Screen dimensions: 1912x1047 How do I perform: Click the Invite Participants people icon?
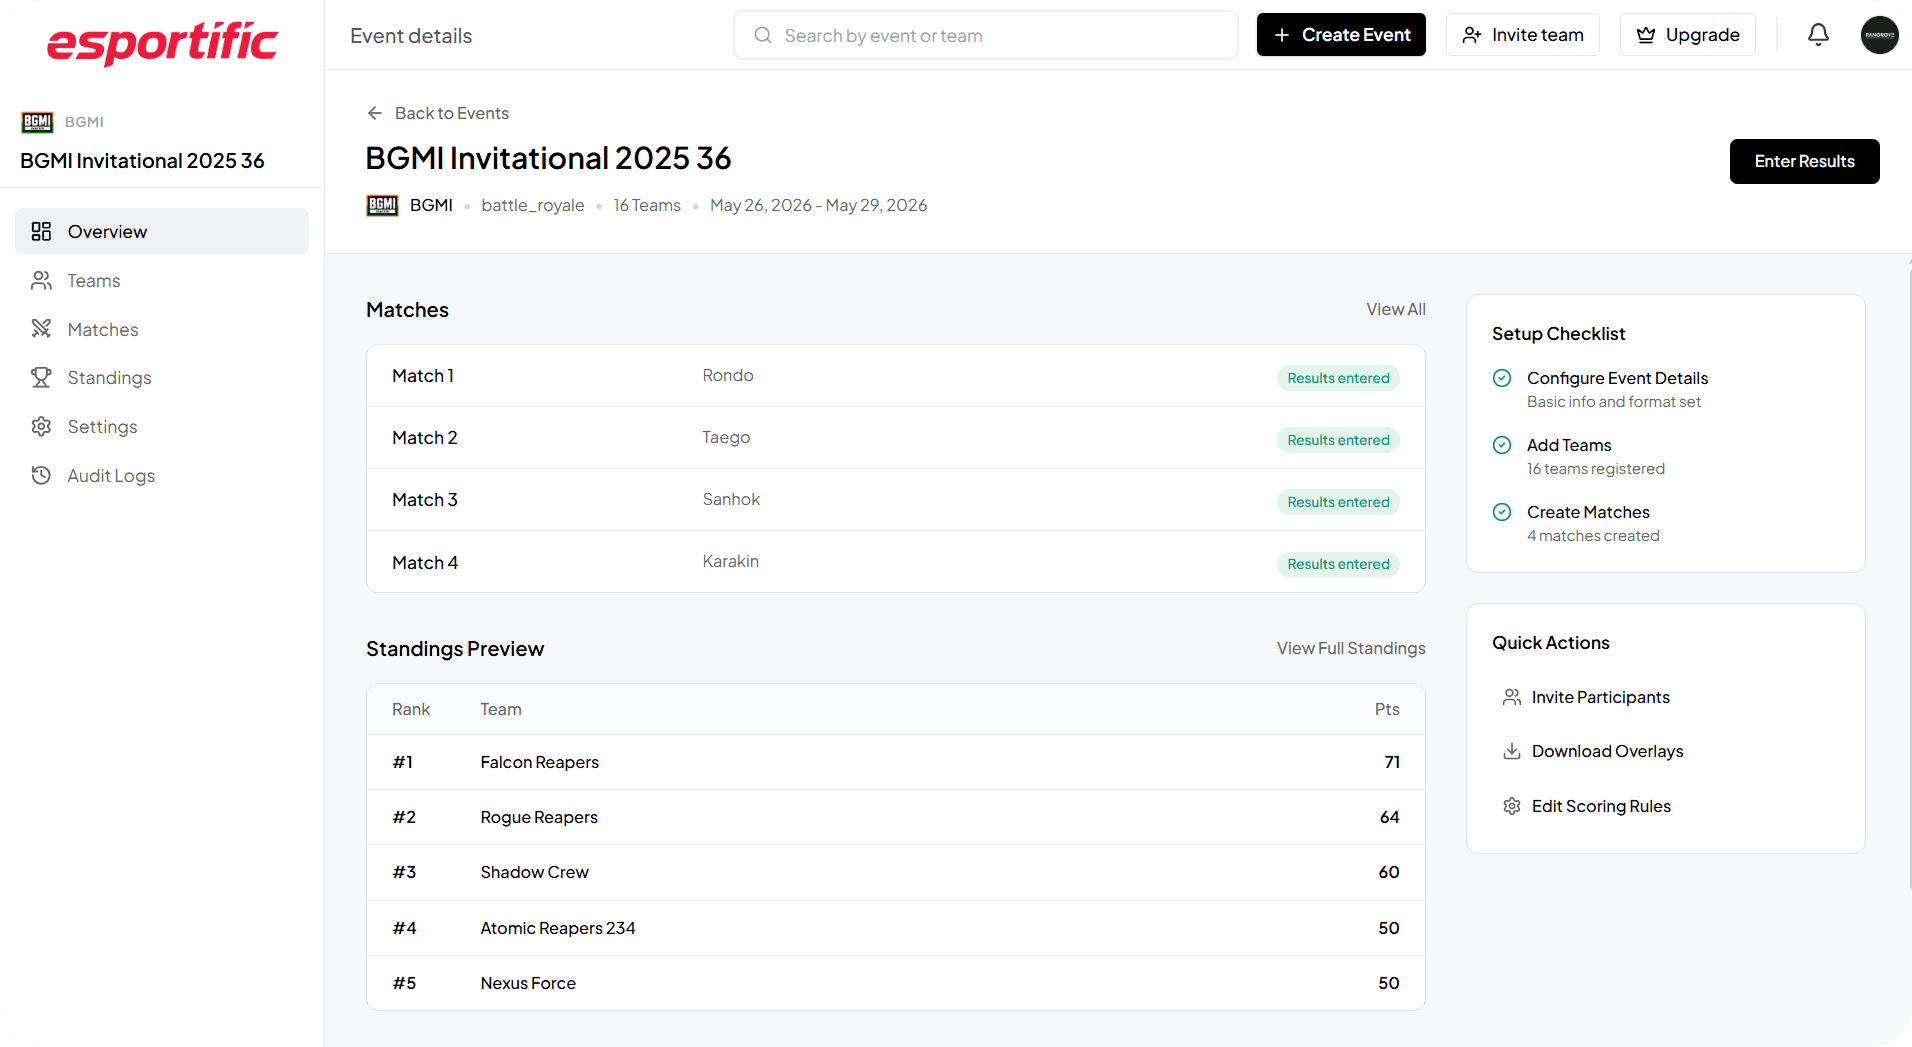(1512, 697)
